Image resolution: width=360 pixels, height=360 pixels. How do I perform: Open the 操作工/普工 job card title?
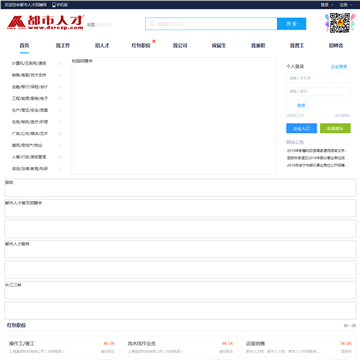[x=22, y=343]
